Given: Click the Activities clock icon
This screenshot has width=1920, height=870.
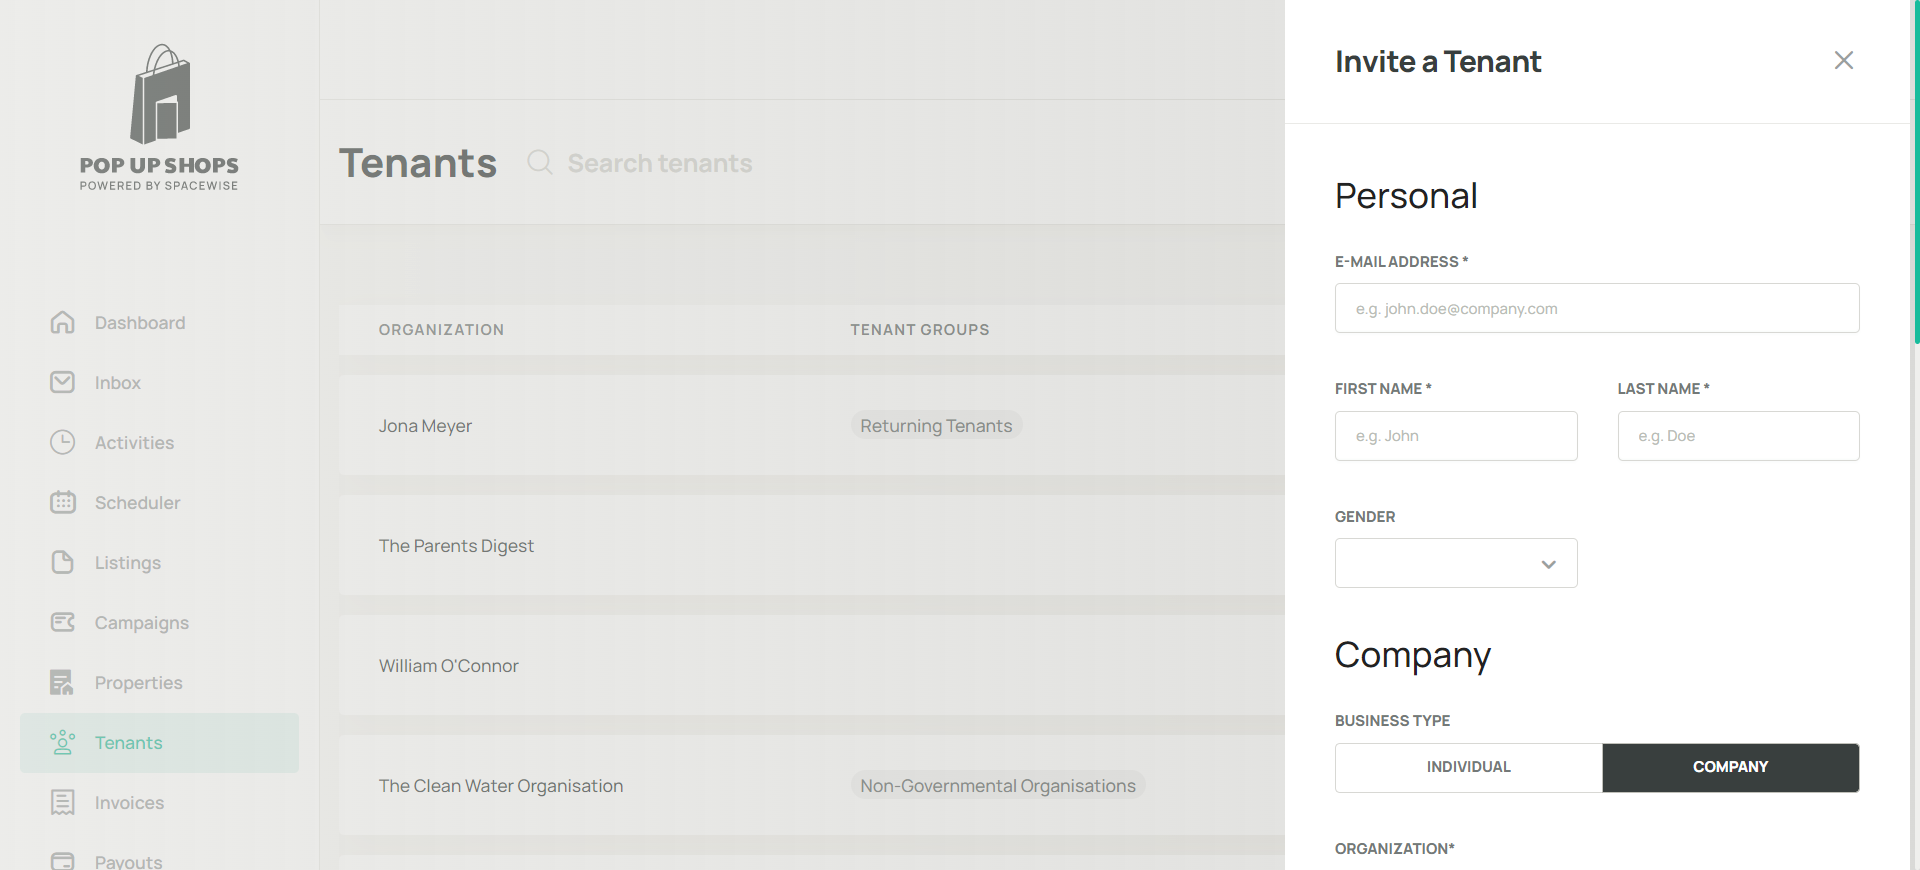Looking at the screenshot, I should pyautogui.click(x=62, y=442).
